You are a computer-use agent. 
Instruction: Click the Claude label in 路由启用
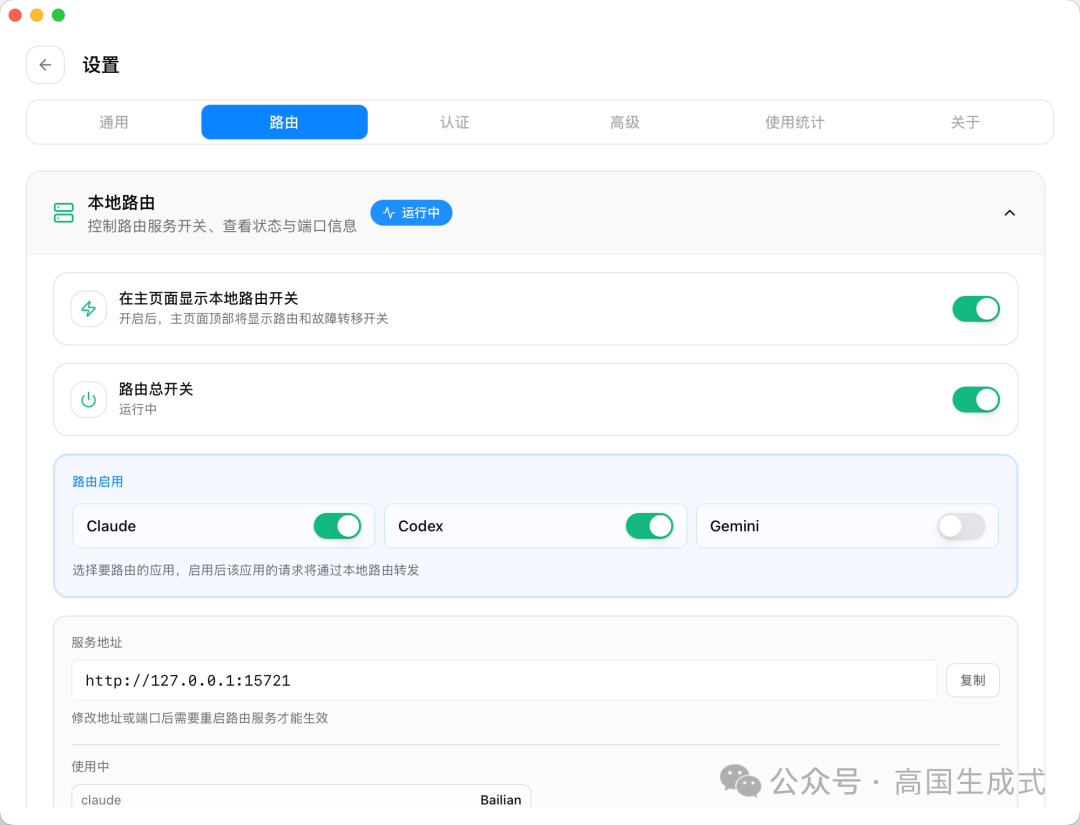click(x=111, y=526)
